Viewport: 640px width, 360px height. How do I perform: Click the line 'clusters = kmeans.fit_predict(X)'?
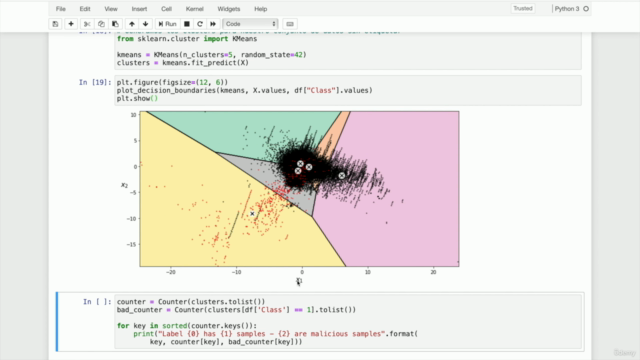(x=182, y=63)
